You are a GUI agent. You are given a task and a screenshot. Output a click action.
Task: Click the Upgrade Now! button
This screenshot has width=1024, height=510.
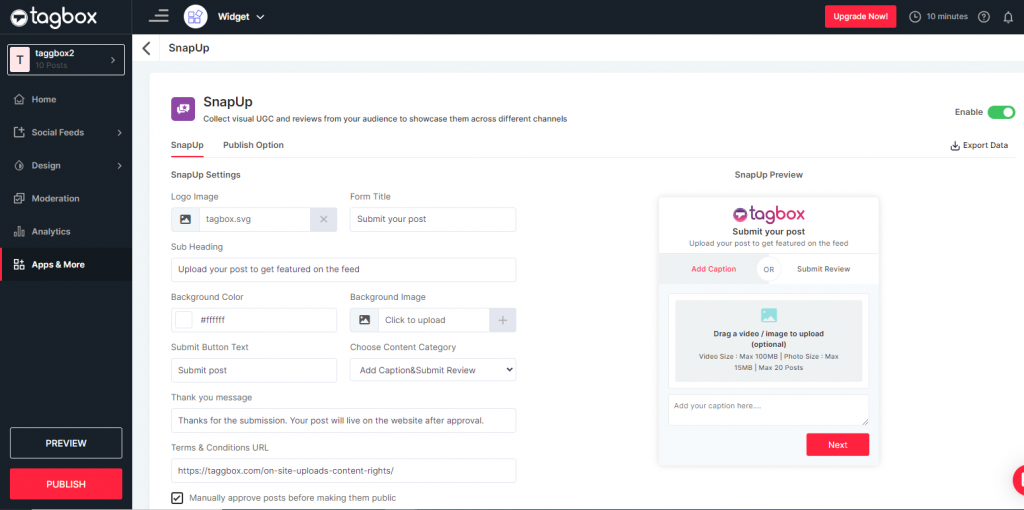point(860,17)
